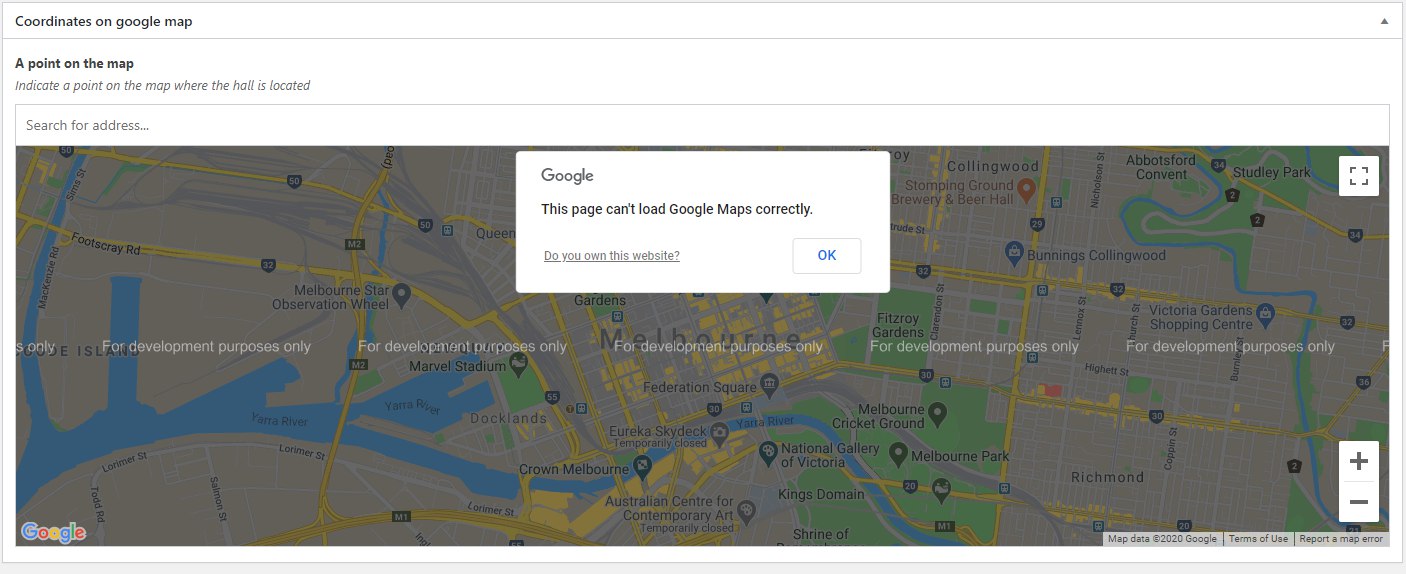Click the Google logo on the map
The width and height of the screenshot is (1406, 574).
pos(53,532)
